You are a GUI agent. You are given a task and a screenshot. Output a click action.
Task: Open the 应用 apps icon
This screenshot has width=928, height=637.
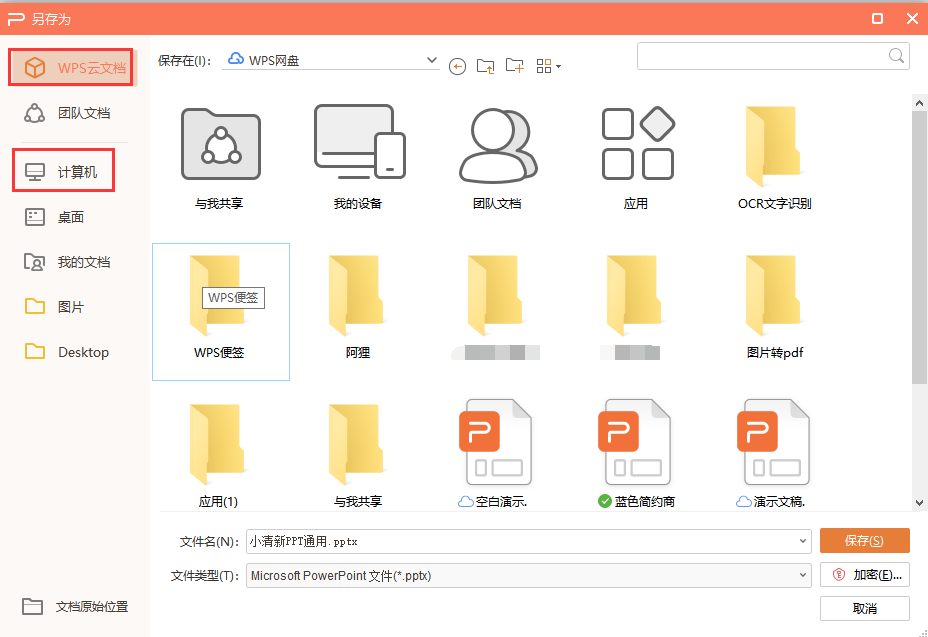[x=637, y=158]
